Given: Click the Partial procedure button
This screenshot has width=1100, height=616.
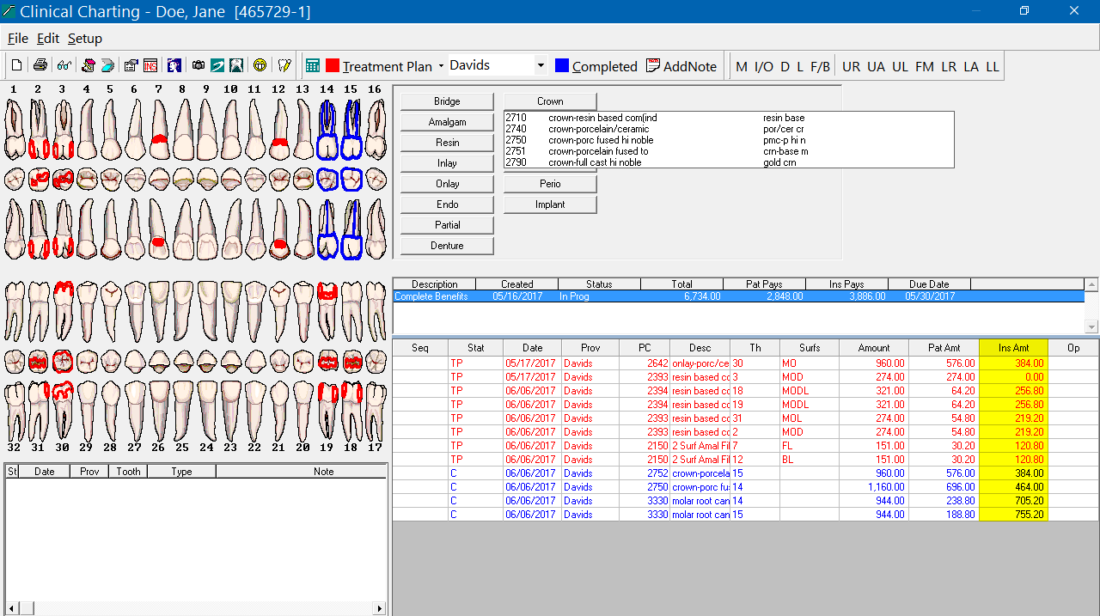Looking at the screenshot, I should (447, 225).
